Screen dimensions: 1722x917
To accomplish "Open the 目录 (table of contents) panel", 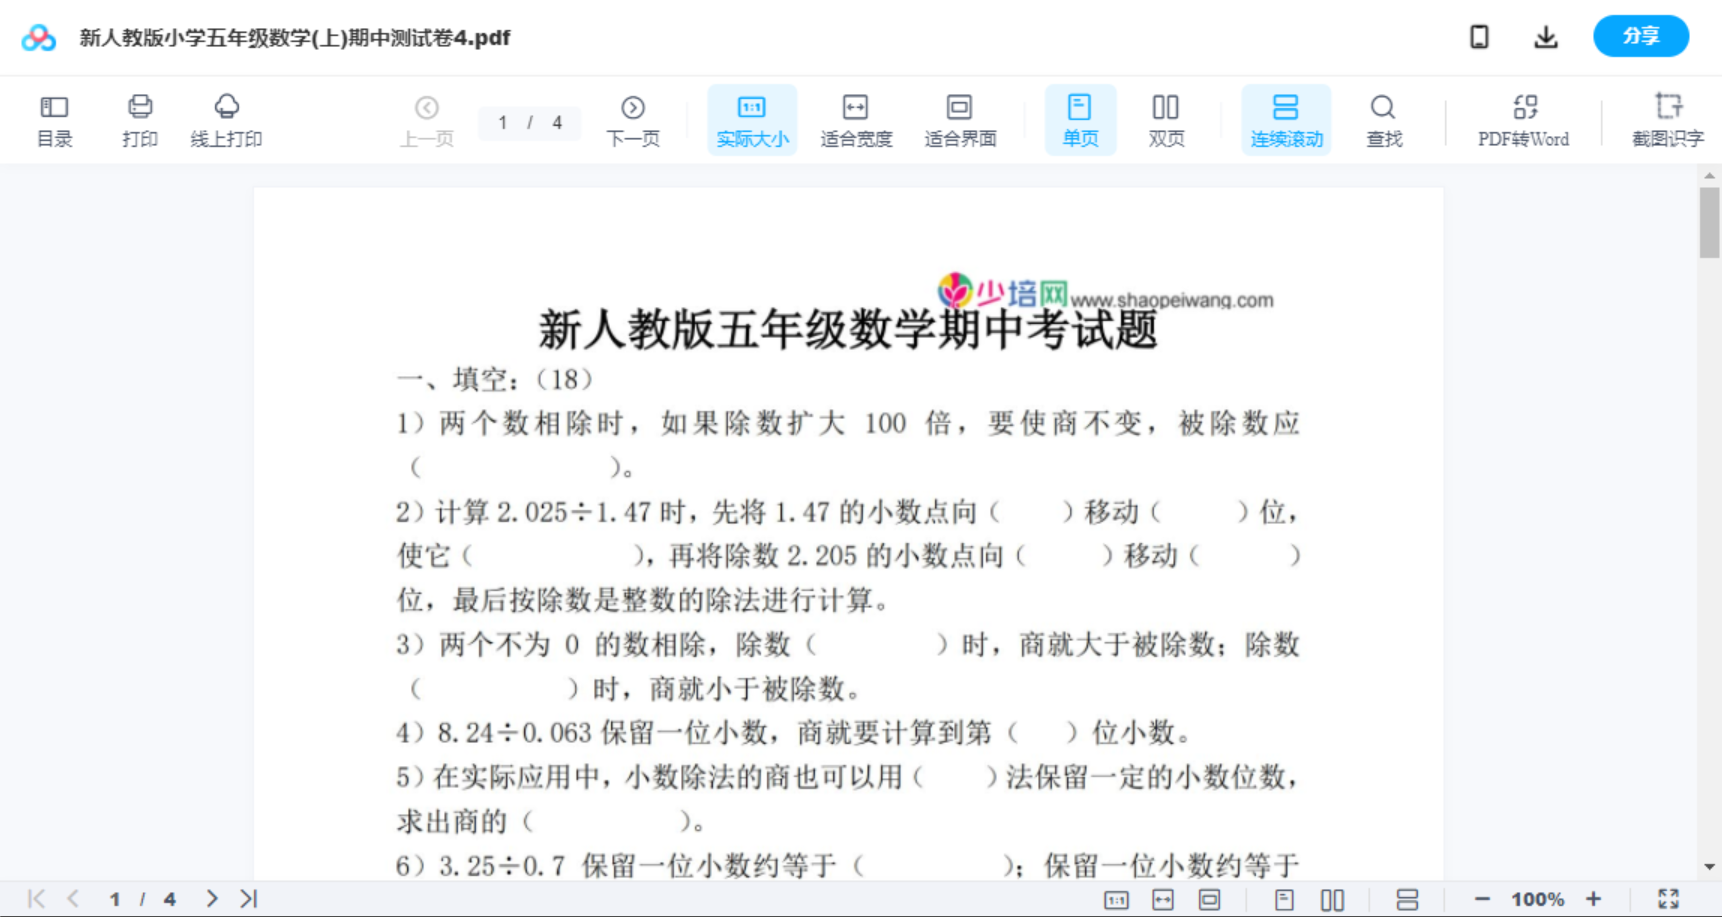I will pos(54,119).
